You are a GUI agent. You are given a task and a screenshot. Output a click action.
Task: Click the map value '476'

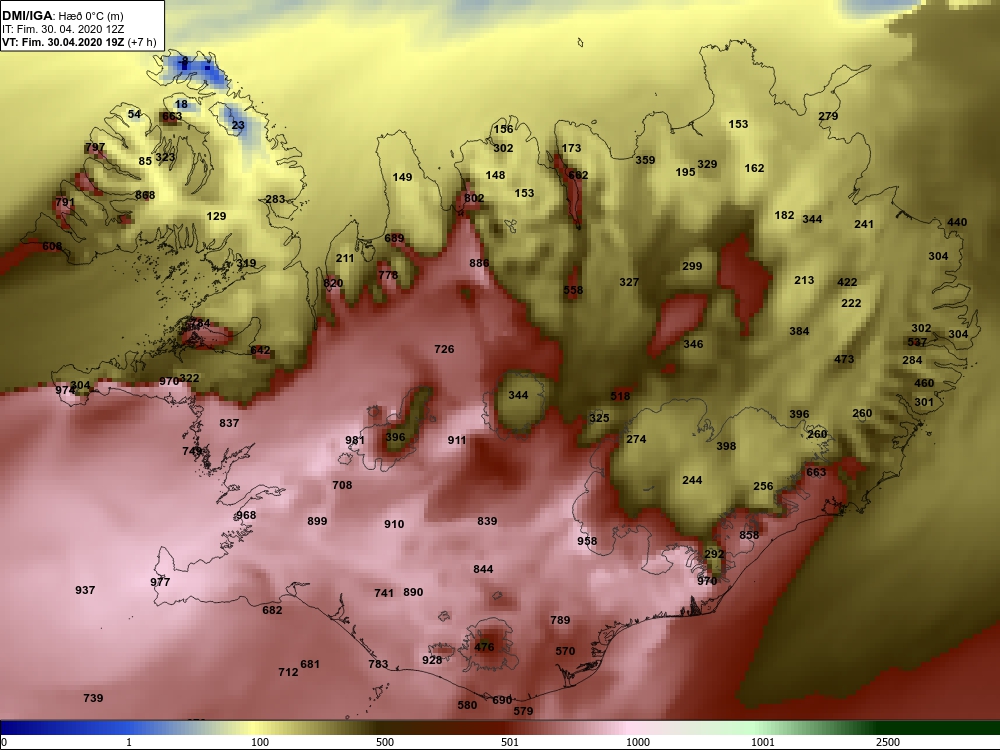pos(484,647)
